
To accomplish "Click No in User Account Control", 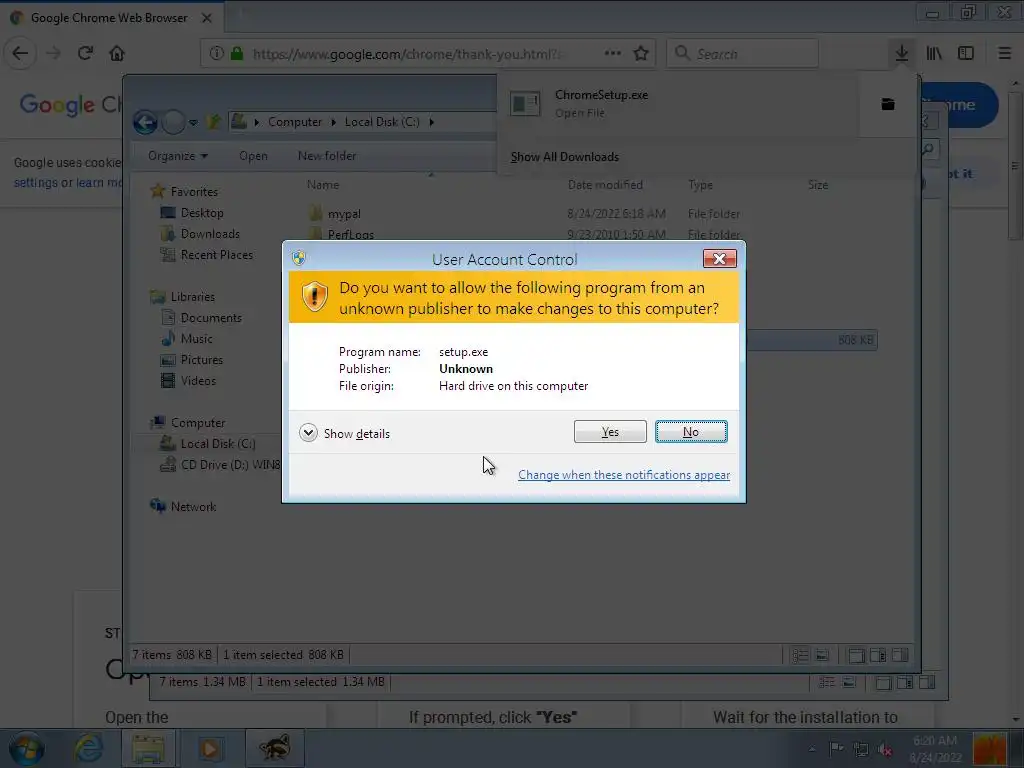I will pyautogui.click(x=691, y=432).
